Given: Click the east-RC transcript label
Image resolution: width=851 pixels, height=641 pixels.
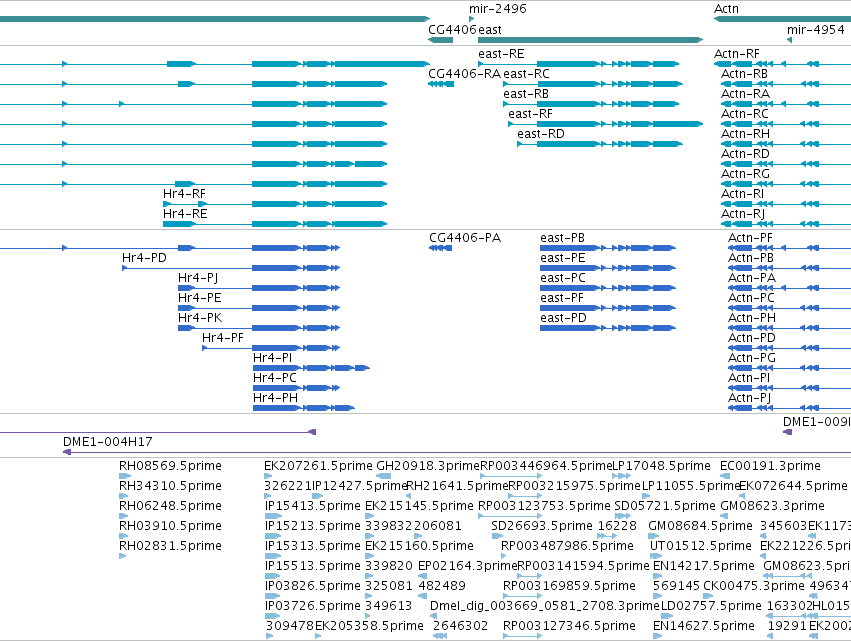Looking at the screenshot, I should (x=526, y=74).
